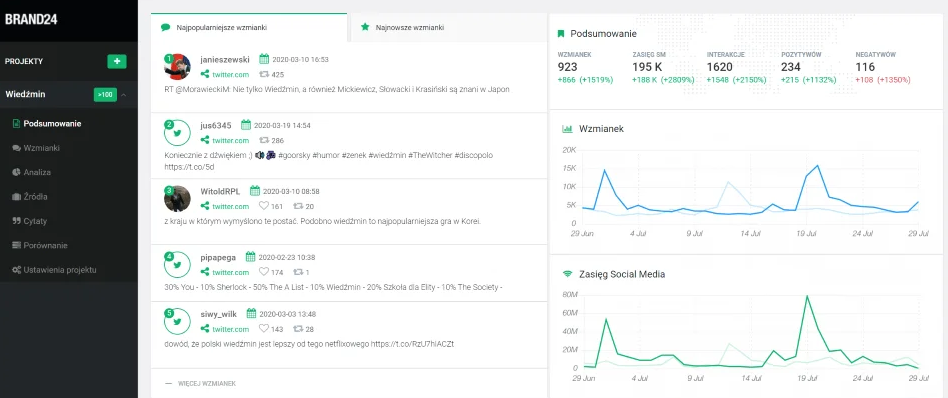Add a new project with the plus button
Image resolution: width=948 pixels, height=398 pixels.
pos(117,61)
